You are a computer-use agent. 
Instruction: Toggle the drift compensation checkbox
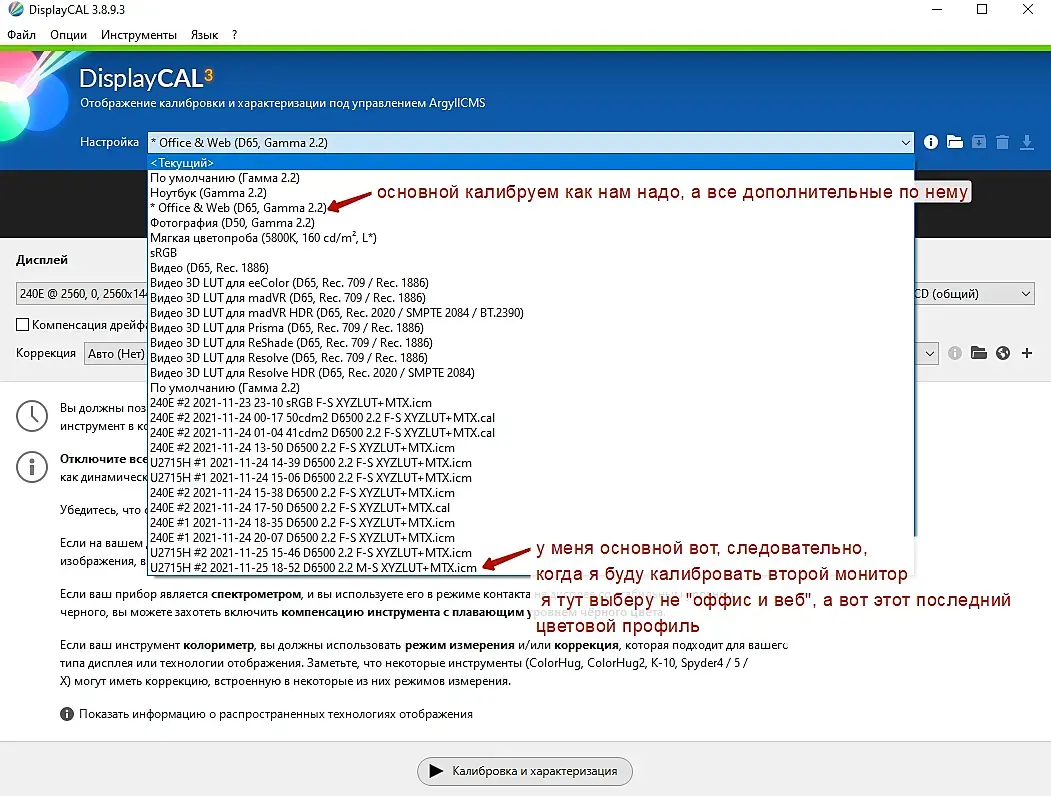click(x=23, y=324)
